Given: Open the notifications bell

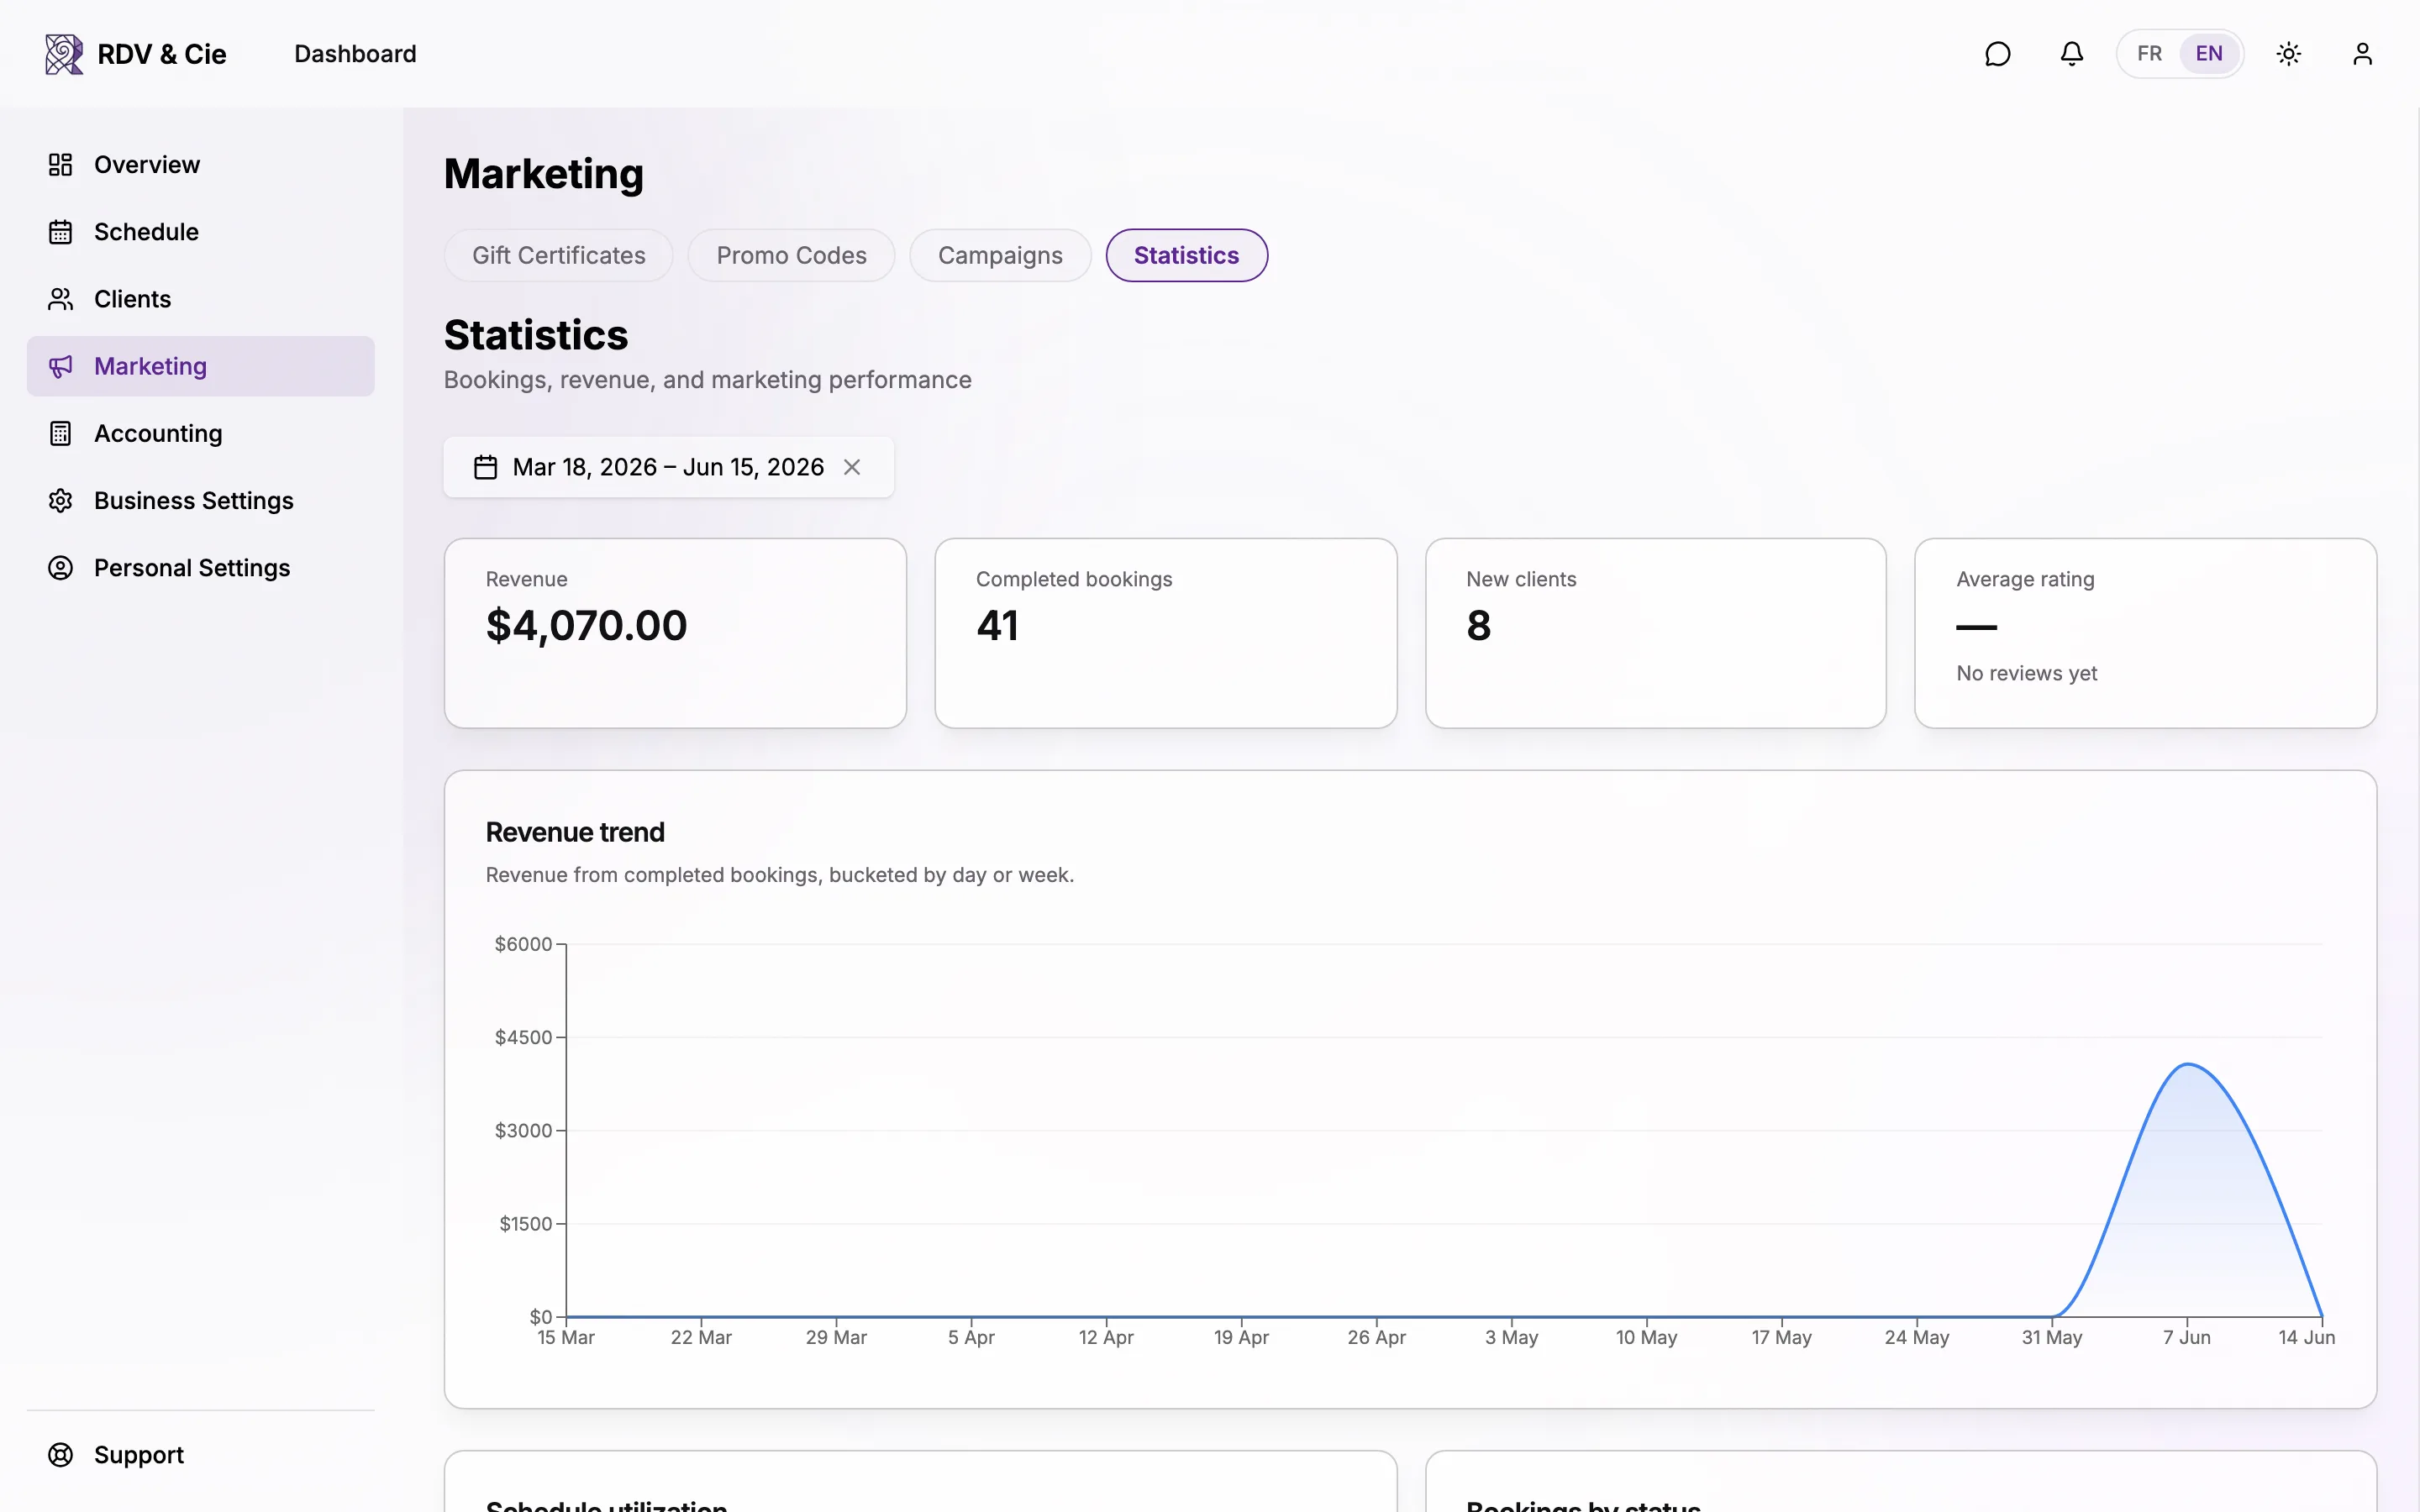Looking at the screenshot, I should [x=2071, y=54].
